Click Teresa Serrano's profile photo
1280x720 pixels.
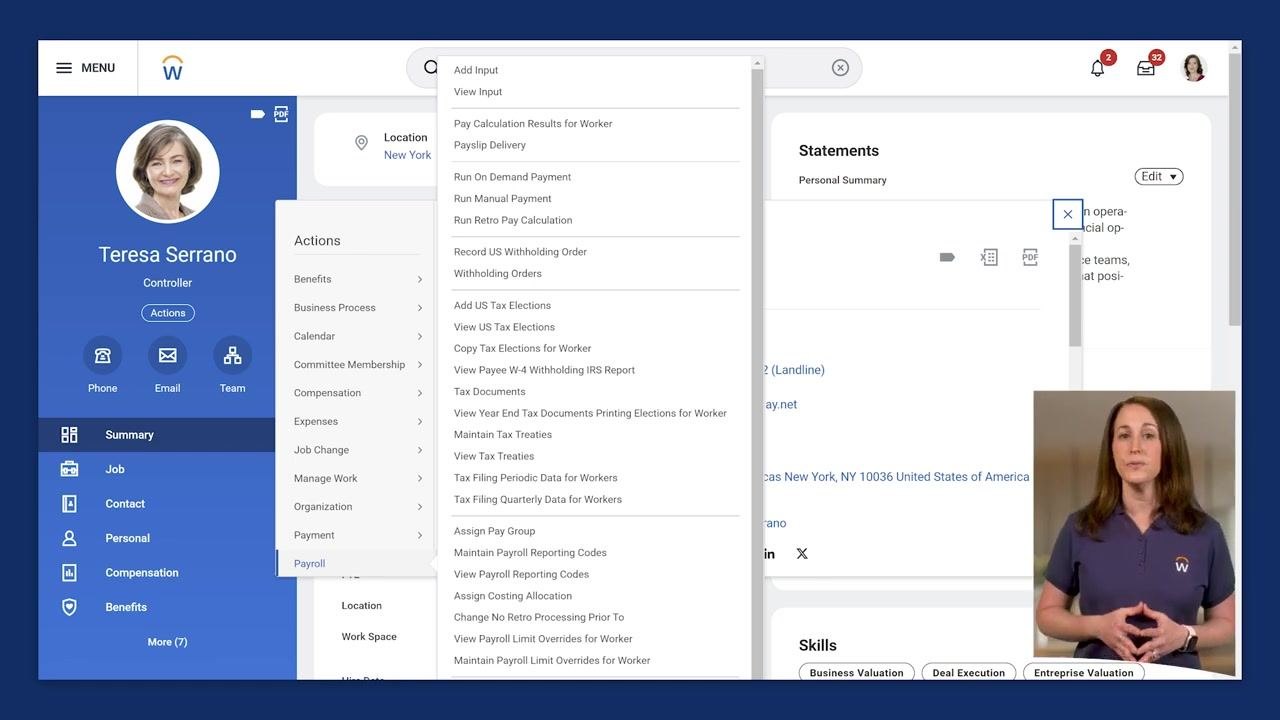pos(167,171)
